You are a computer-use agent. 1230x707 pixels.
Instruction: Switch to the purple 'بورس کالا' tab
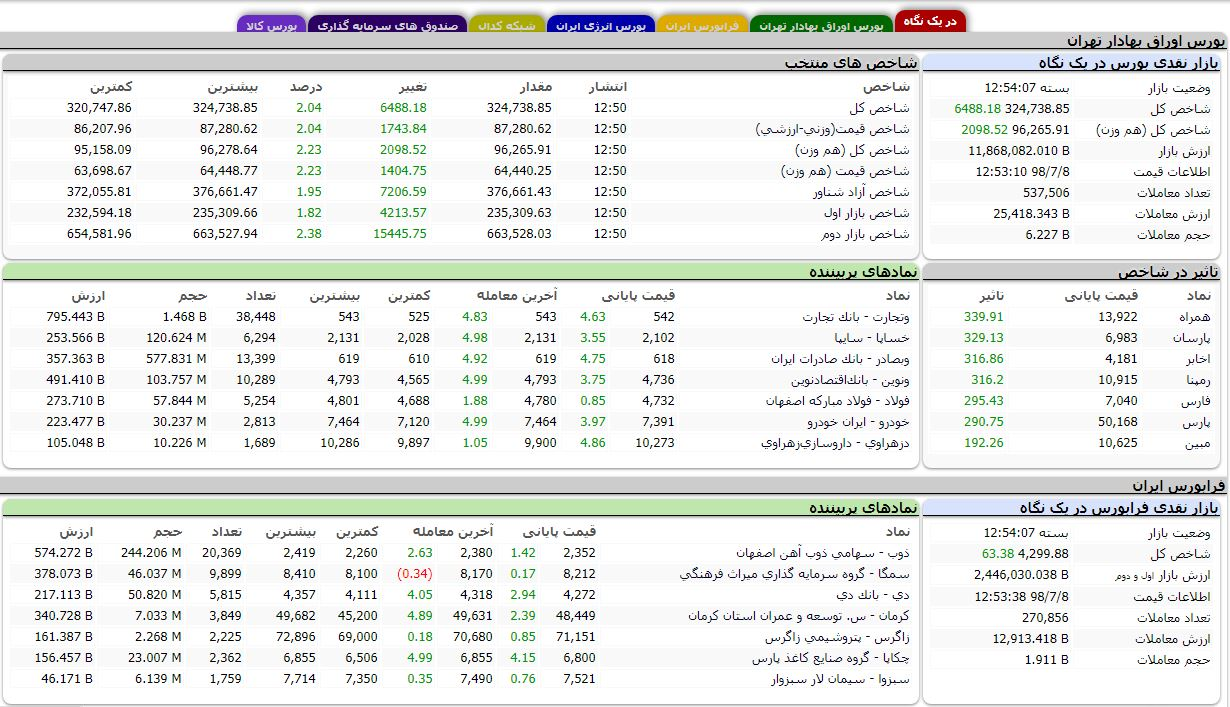point(271,25)
